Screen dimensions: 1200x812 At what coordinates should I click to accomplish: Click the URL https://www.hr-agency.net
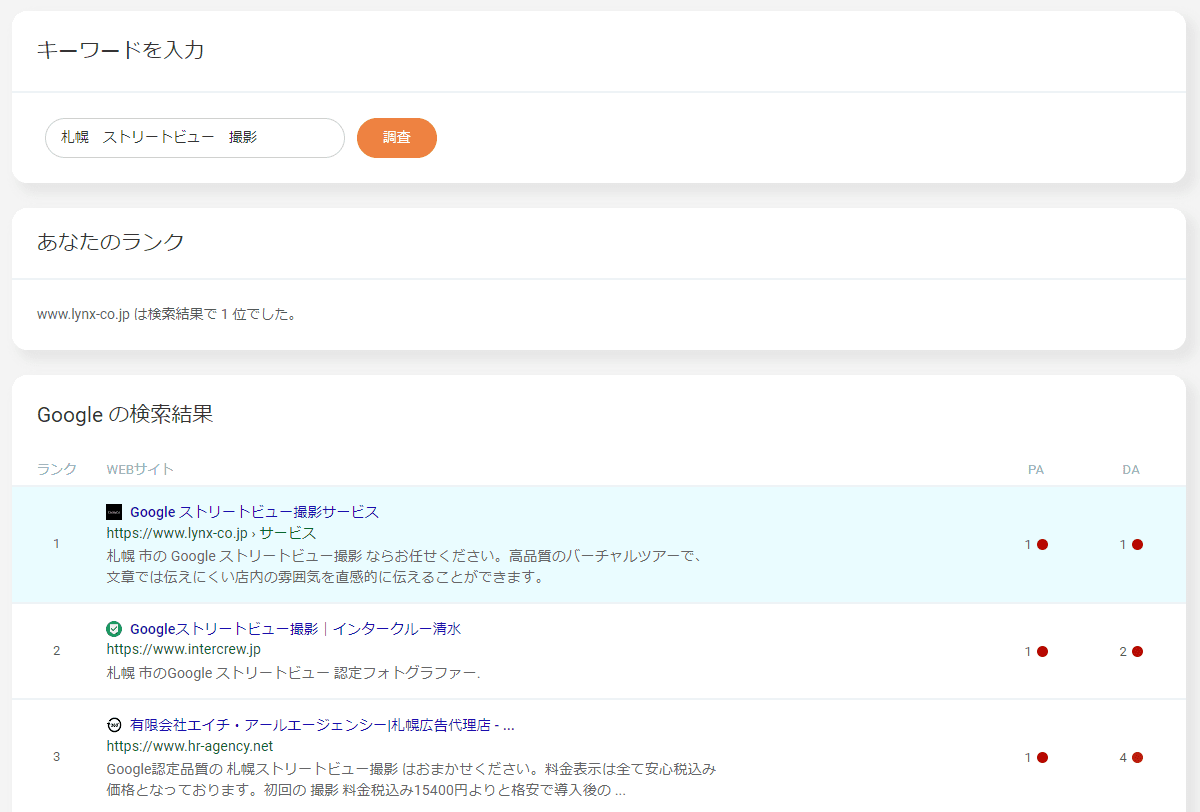[190, 746]
